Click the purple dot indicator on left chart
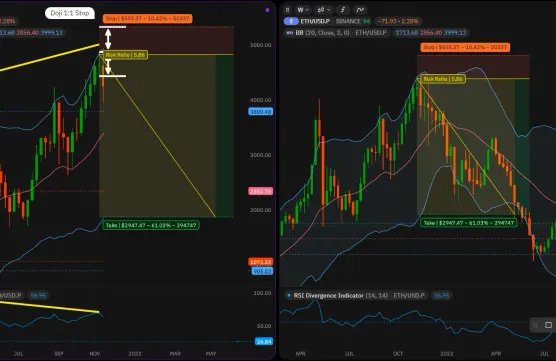Viewport: 556px width, 361px height. pos(267,10)
